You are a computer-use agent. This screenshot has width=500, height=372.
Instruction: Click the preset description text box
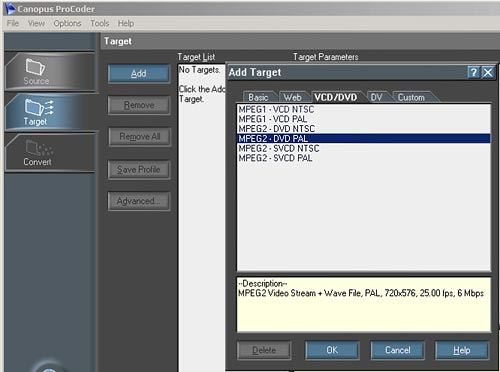[x=363, y=304]
